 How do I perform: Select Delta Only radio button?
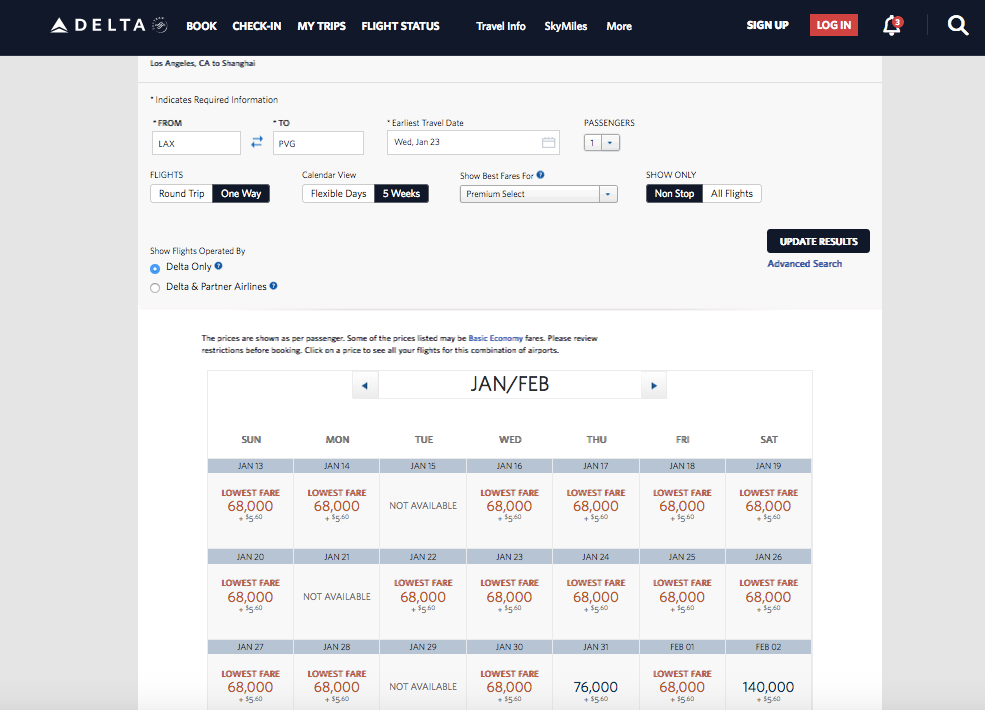tap(155, 268)
